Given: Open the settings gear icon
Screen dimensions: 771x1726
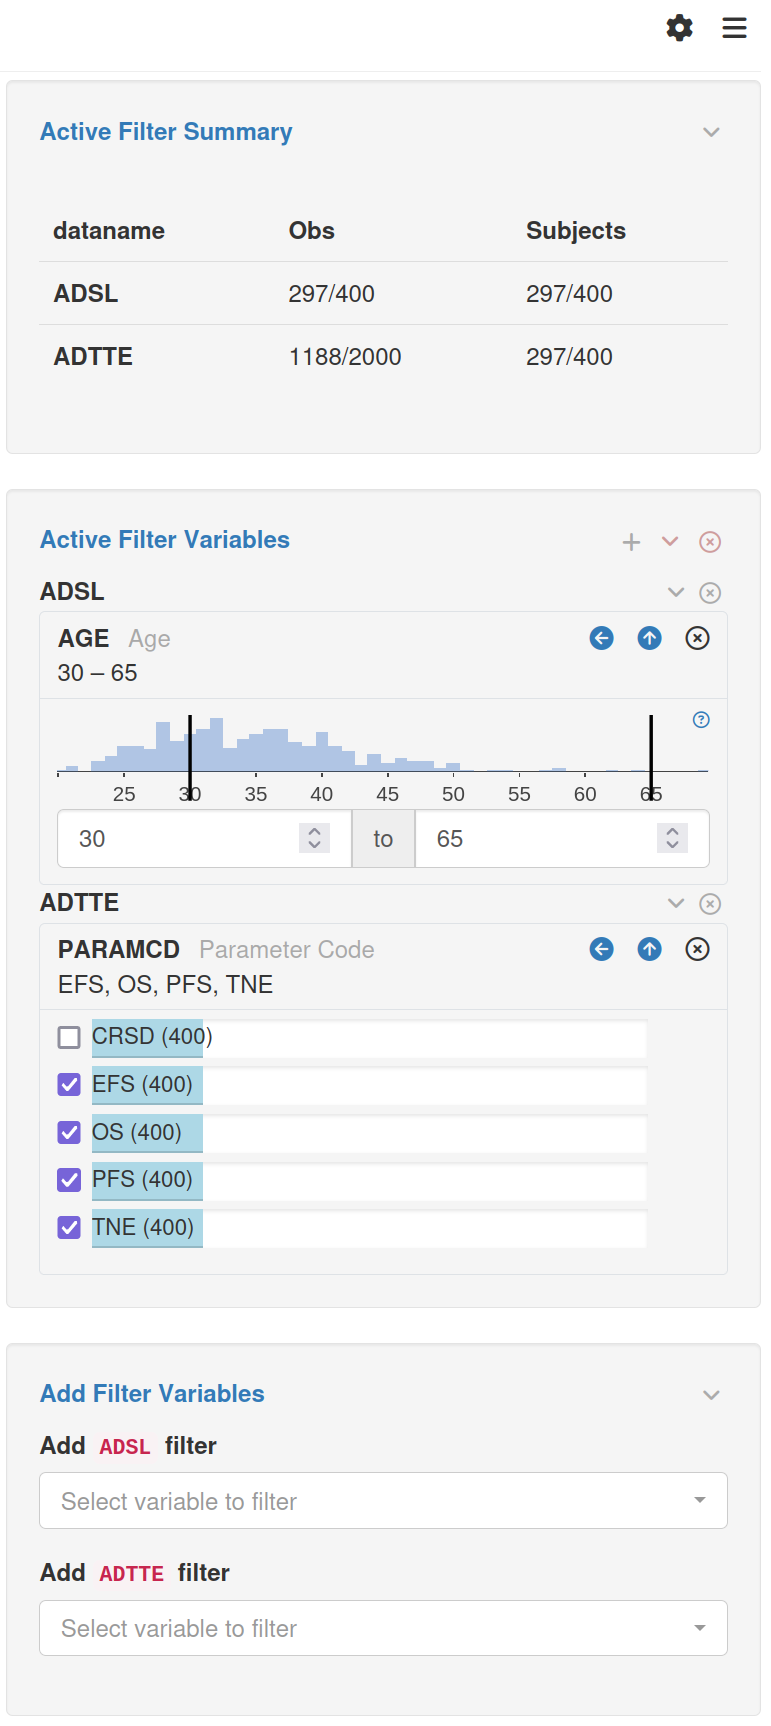Looking at the screenshot, I should coord(679,28).
